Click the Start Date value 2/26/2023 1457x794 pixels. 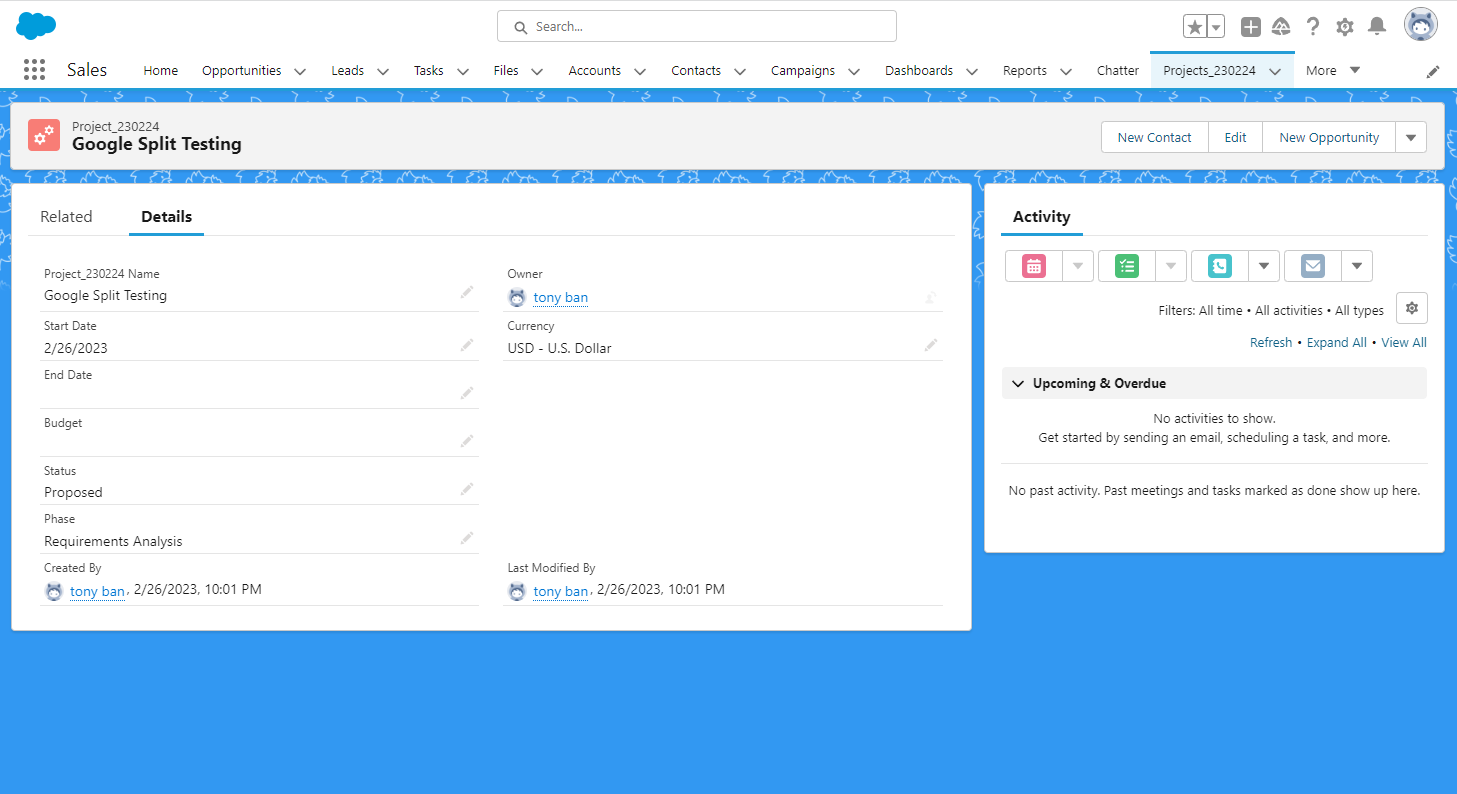click(x=76, y=348)
